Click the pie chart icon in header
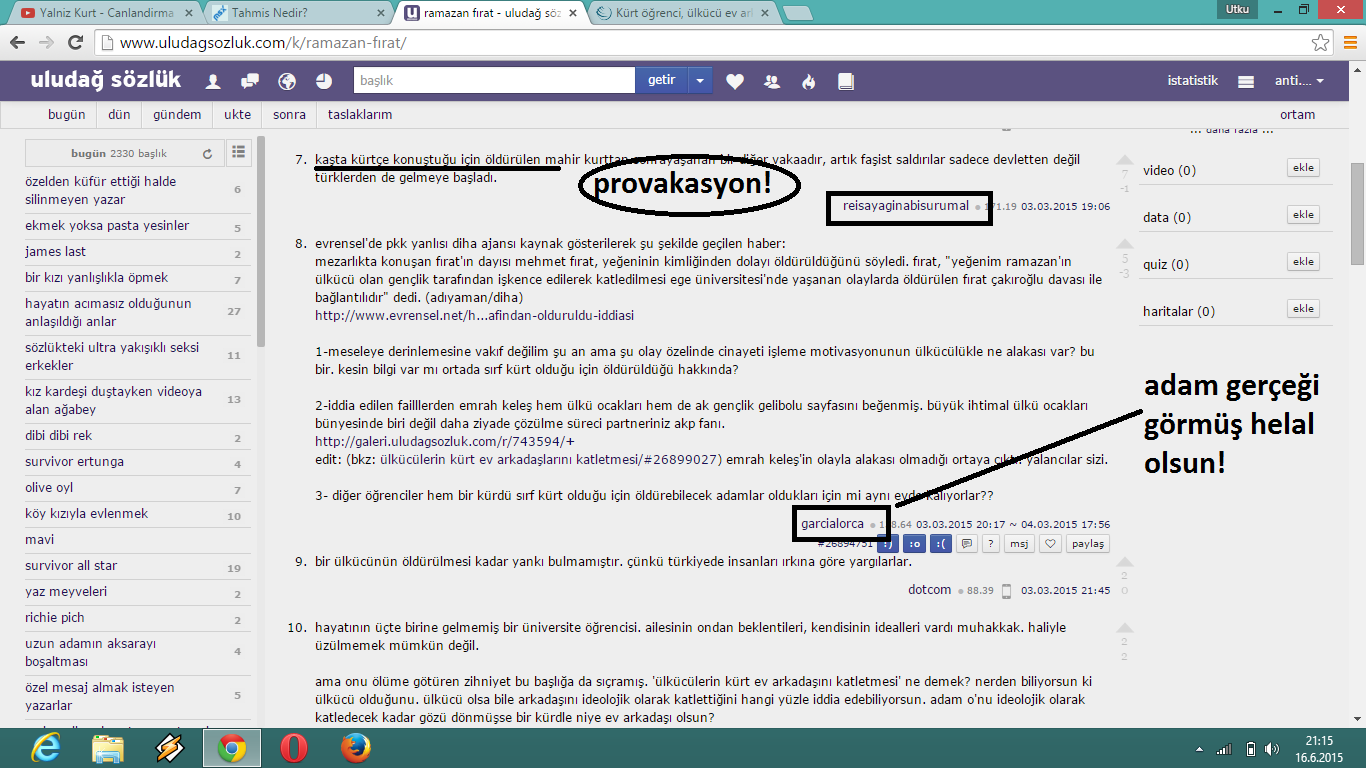The height and width of the screenshot is (768, 1366). (x=323, y=81)
